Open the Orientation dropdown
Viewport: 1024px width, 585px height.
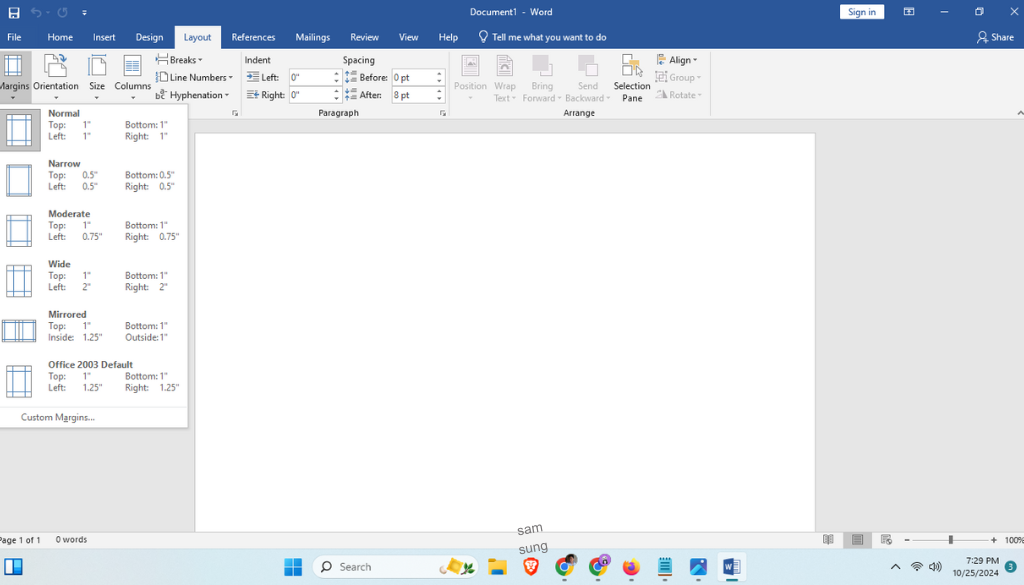point(56,77)
